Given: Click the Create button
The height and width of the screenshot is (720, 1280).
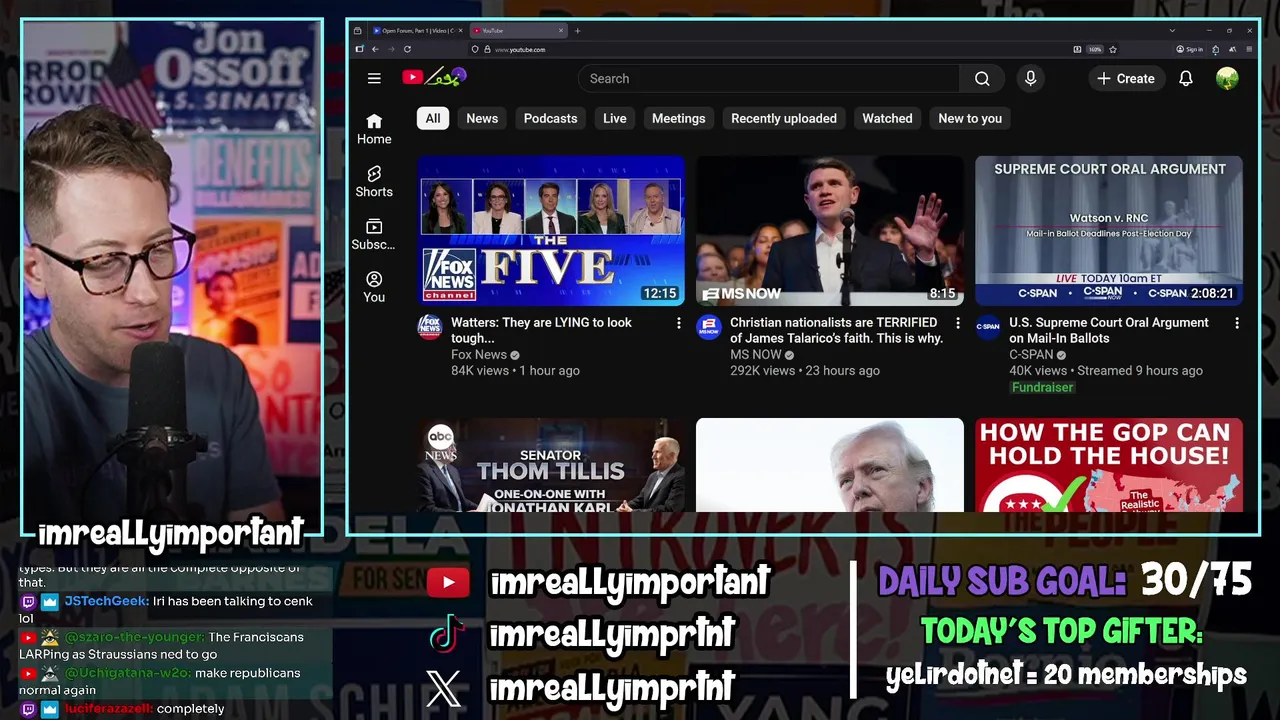Looking at the screenshot, I should point(1125,78).
